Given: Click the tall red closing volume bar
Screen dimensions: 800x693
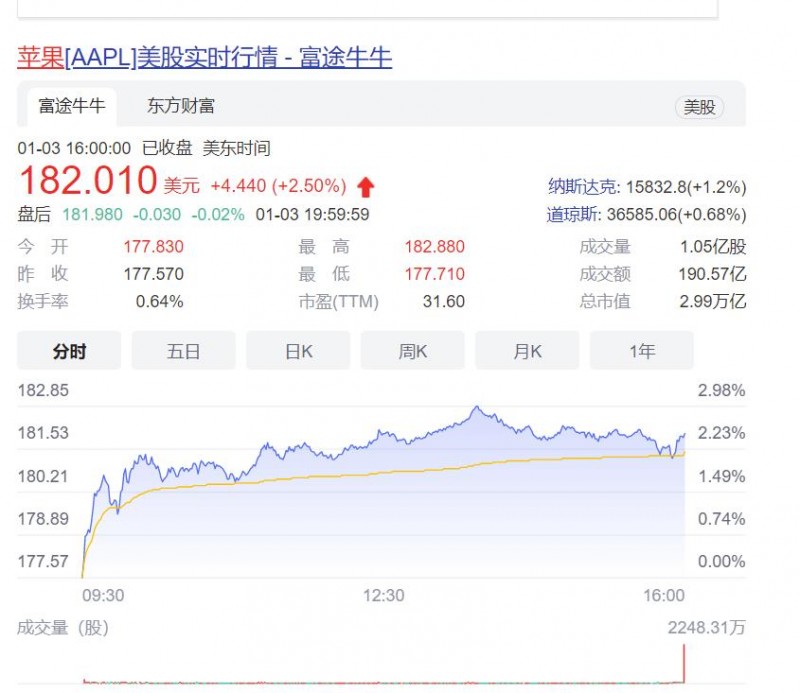Looking at the screenshot, I should point(684,664).
